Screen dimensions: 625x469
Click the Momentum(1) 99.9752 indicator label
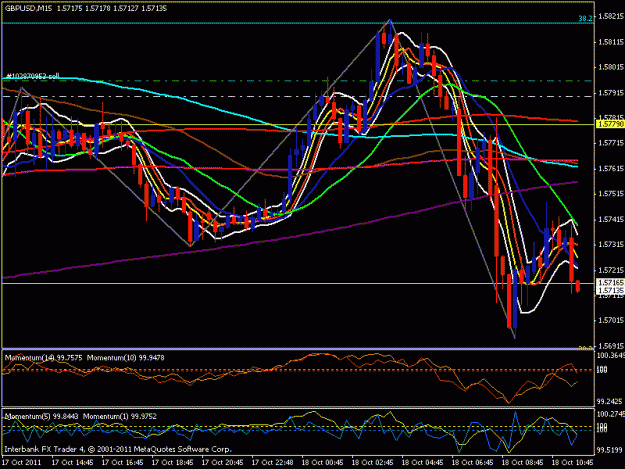[x=120, y=416]
